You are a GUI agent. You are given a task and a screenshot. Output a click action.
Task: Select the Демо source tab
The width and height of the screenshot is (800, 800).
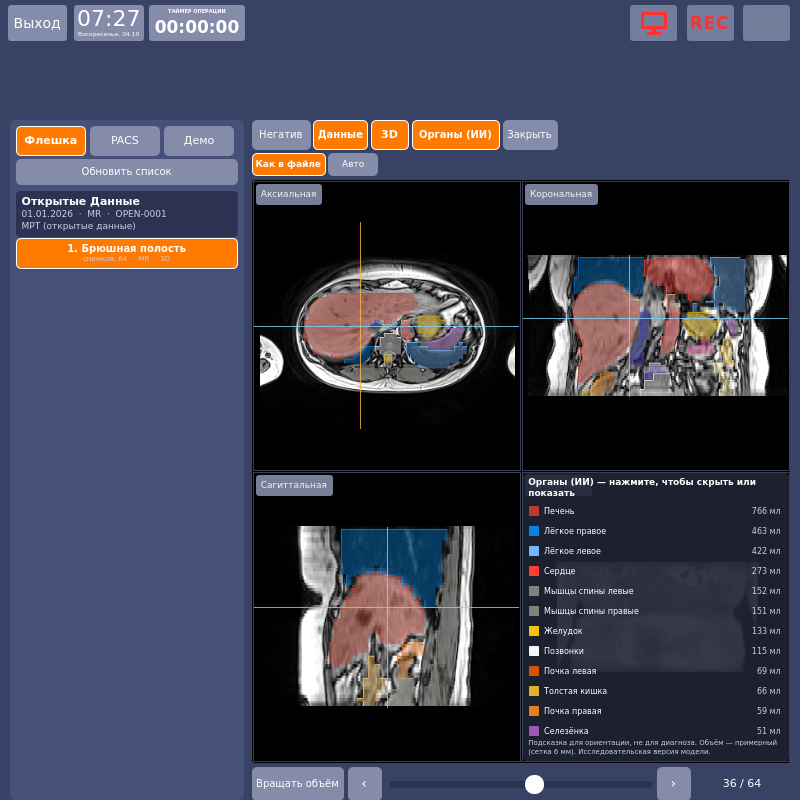pos(199,140)
